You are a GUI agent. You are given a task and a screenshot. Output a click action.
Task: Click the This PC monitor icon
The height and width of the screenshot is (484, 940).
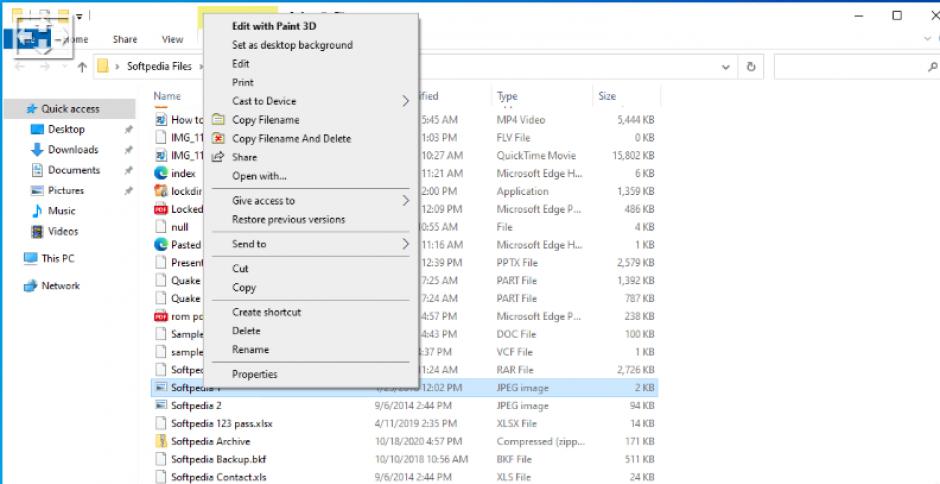point(30,258)
